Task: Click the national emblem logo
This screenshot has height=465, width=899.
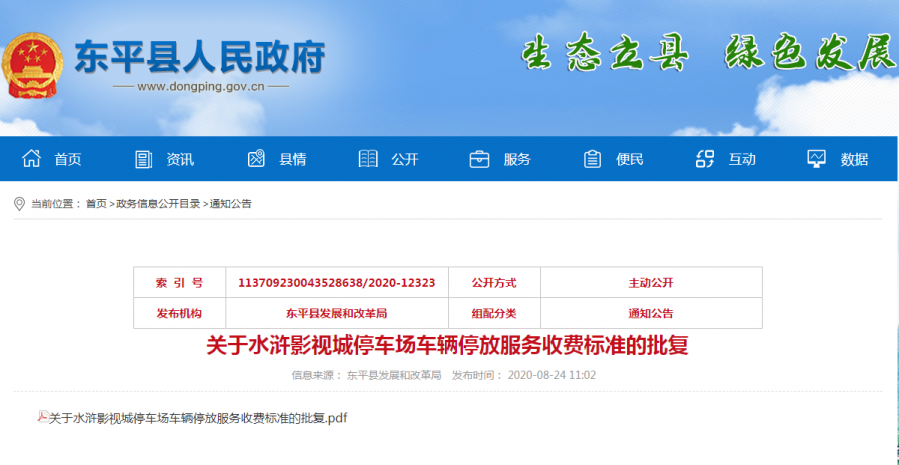Action: pyautogui.click(x=32, y=64)
